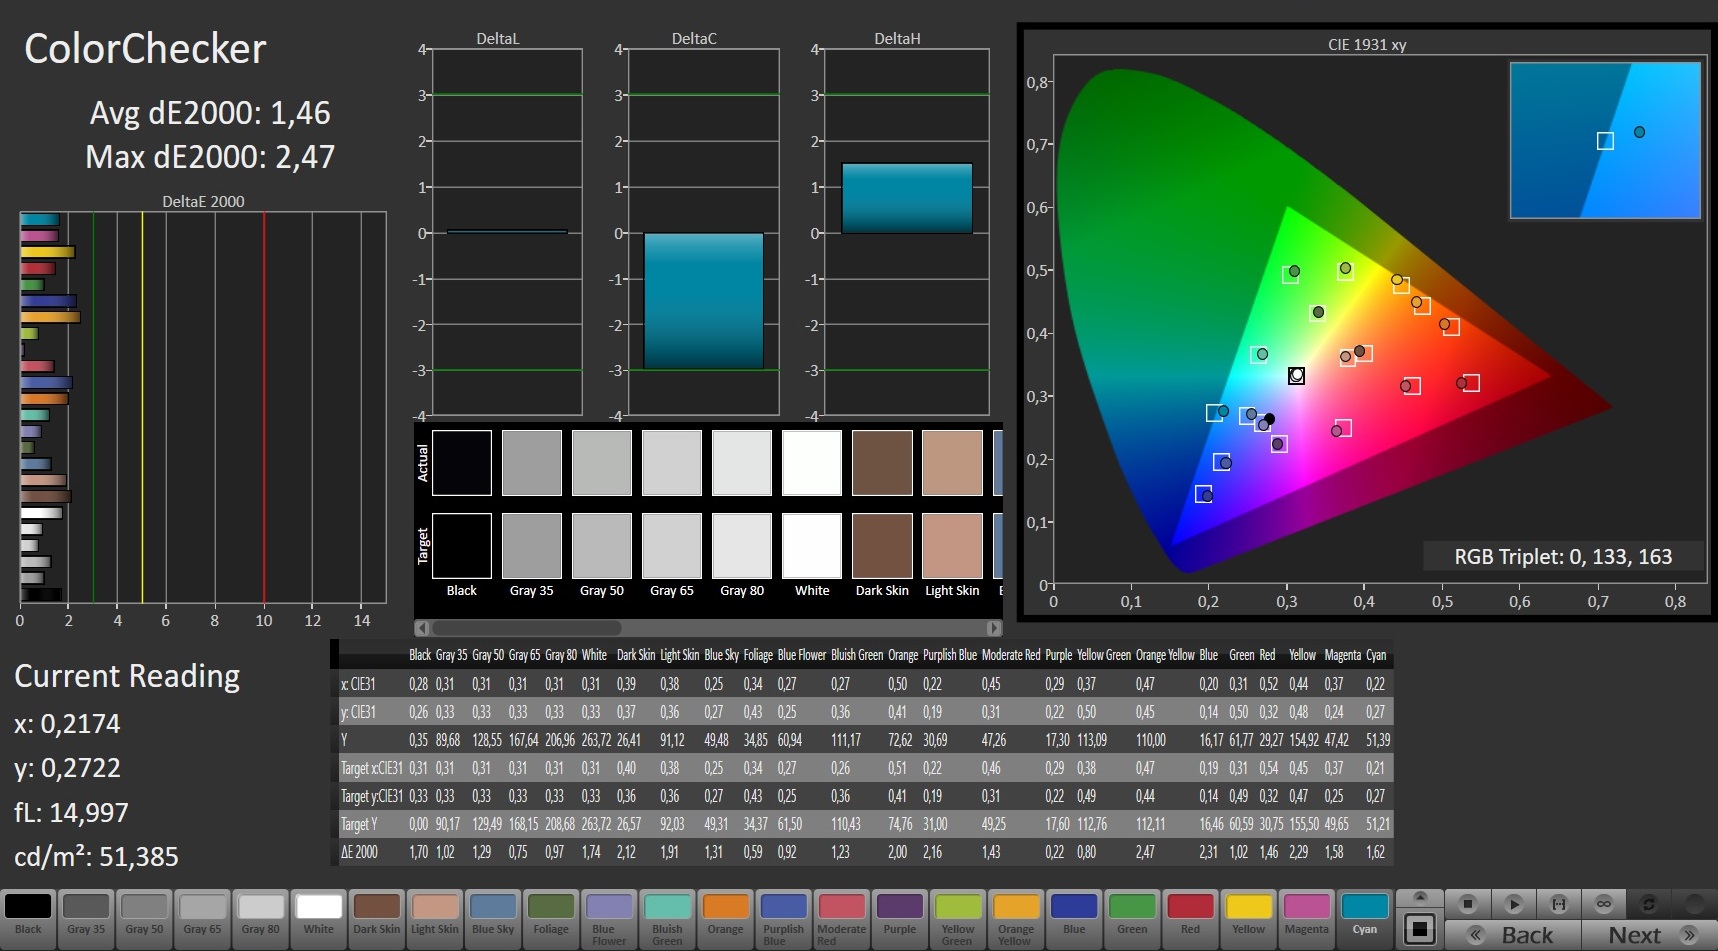The height and width of the screenshot is (951, 1718).
Task: Choose the Blue Sky patch button
Action: coord(492,918)
